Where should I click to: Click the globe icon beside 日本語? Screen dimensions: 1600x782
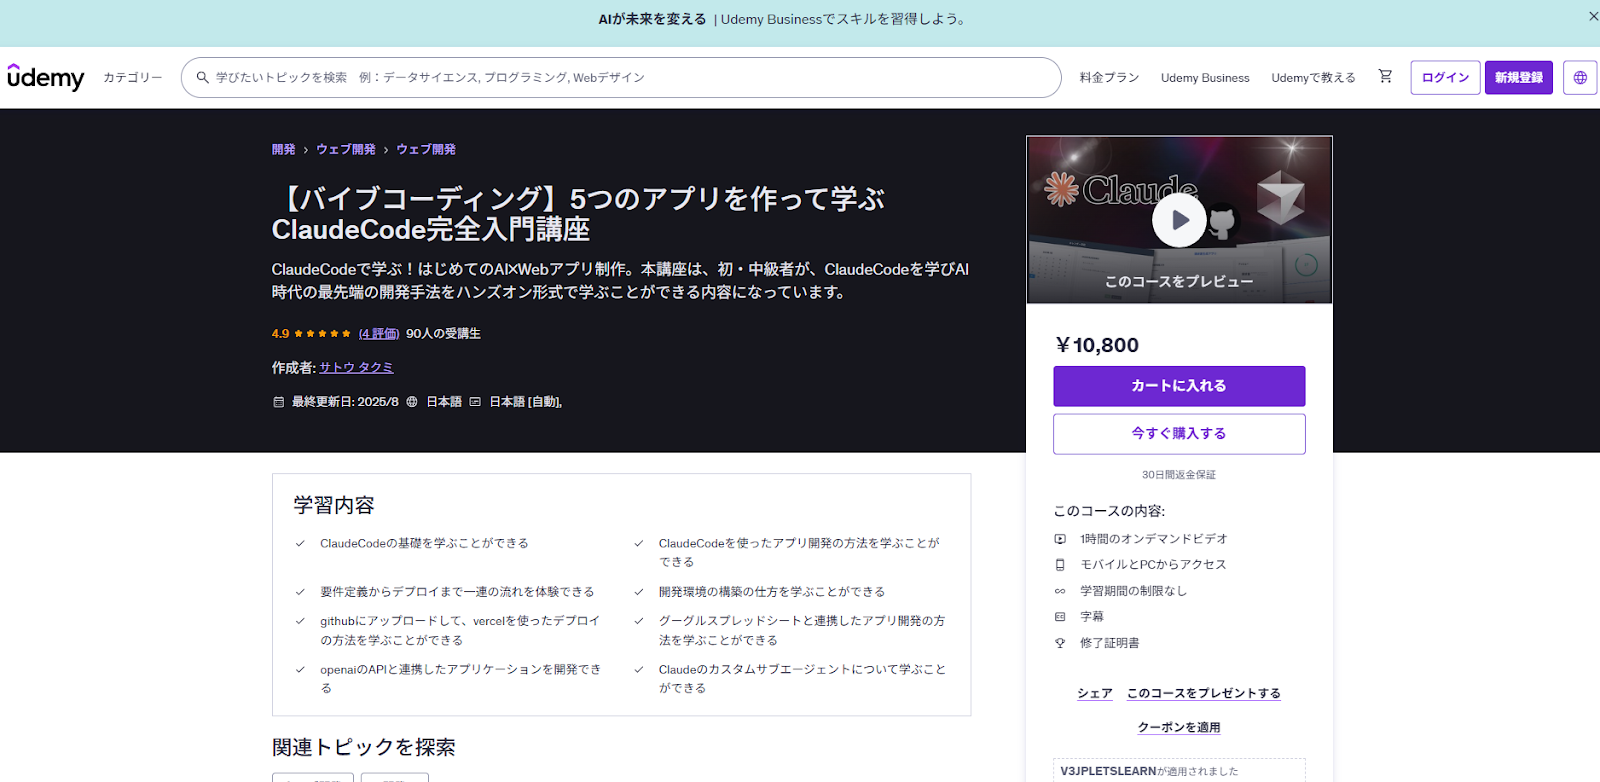pyautogui.click(x=412, y=402)
